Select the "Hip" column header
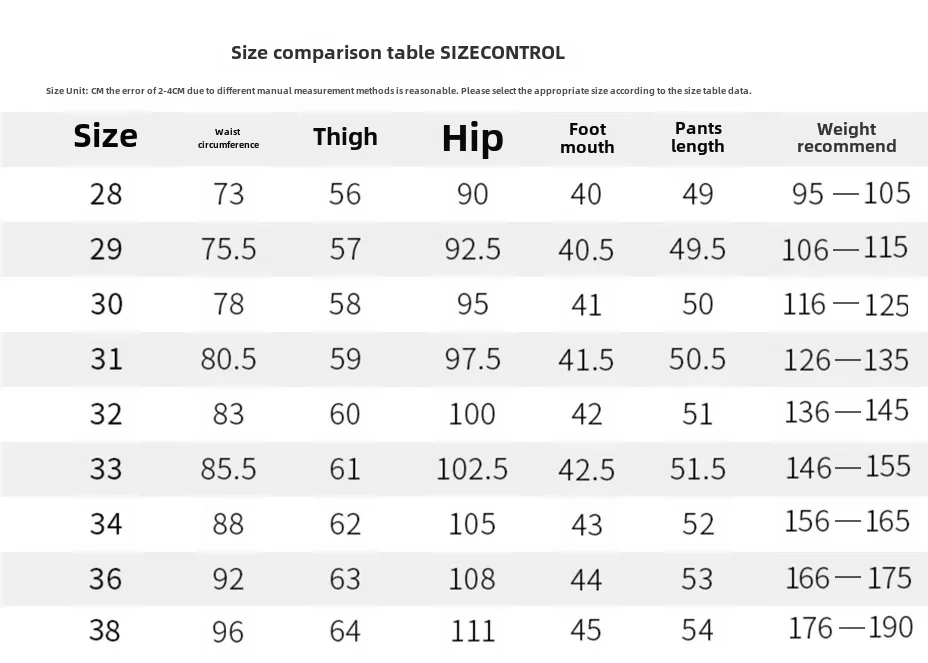928x663 pixels. tap(472, 139)
